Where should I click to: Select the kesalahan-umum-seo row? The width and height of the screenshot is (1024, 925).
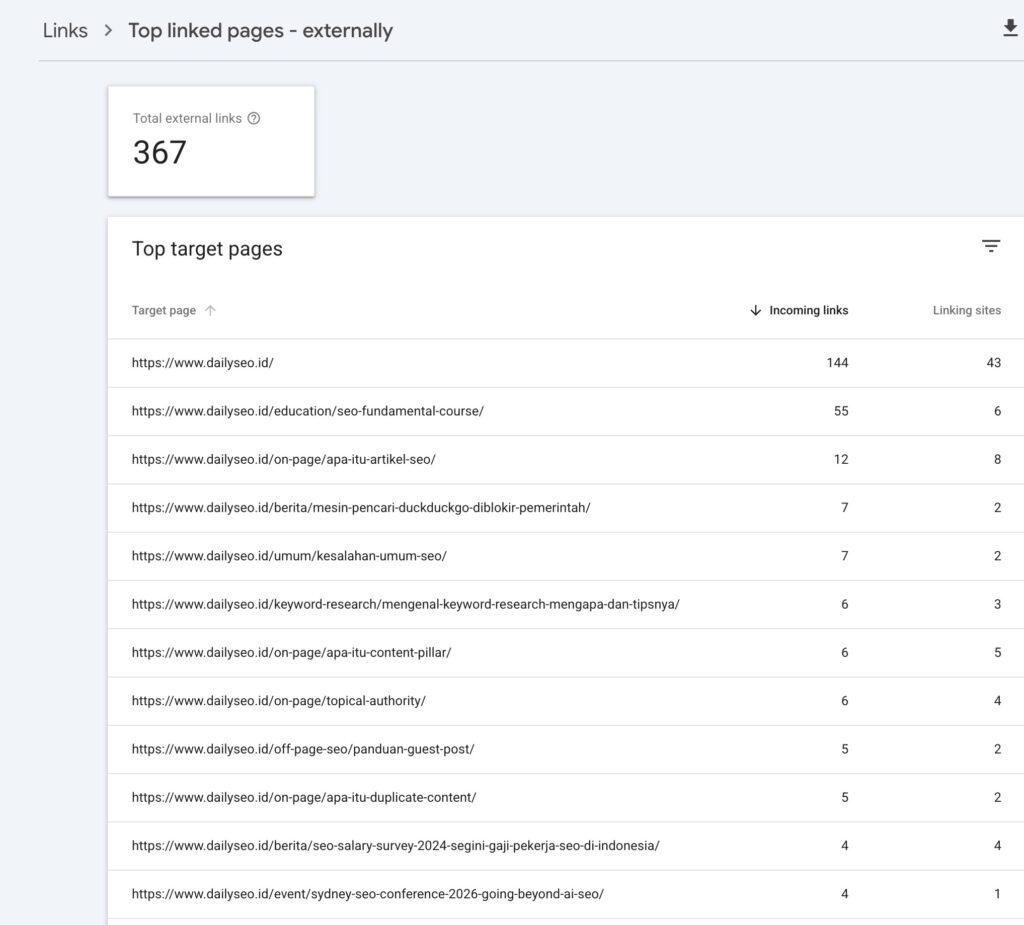pos(566,556)
